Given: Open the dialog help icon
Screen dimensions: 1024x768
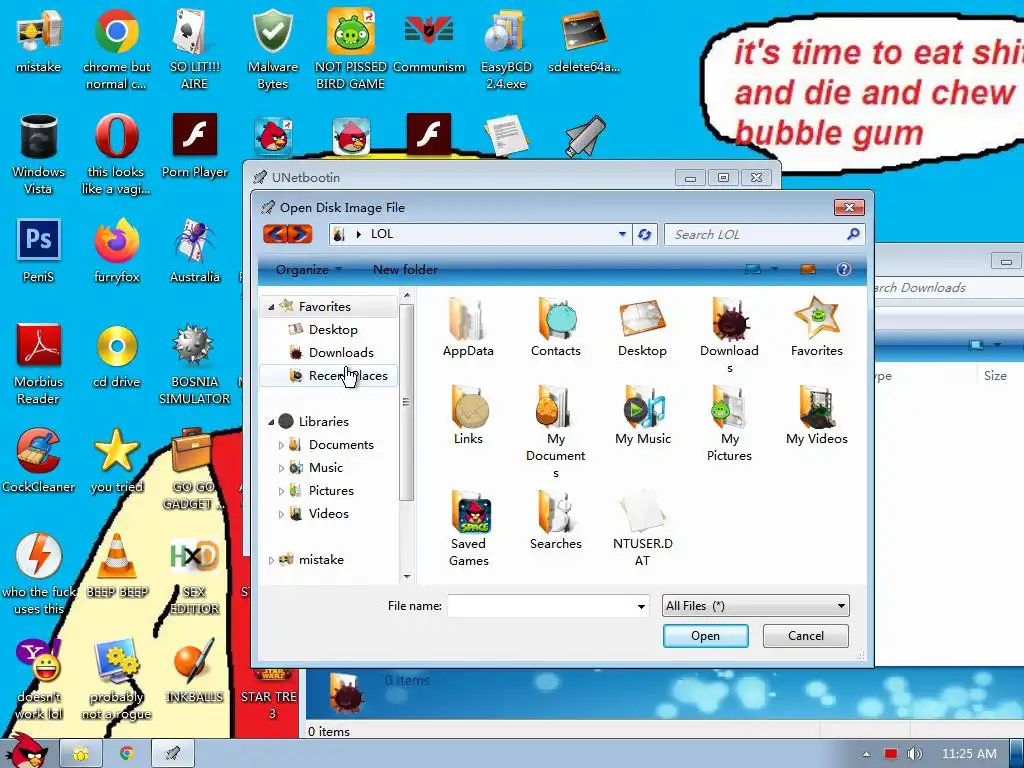Looking at the screenshot, I should coord(843,269).
